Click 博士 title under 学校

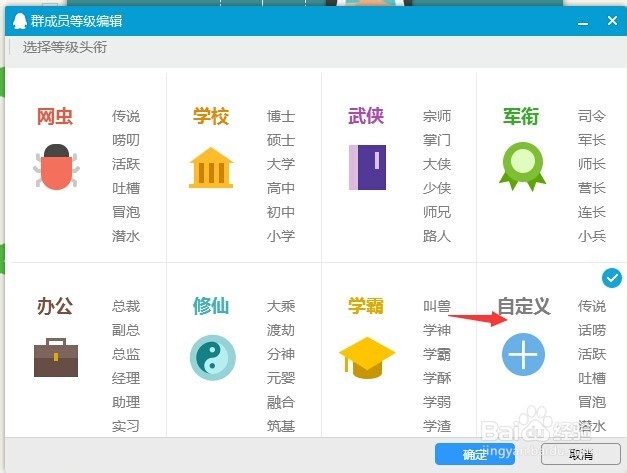click(x=281, y=116)
